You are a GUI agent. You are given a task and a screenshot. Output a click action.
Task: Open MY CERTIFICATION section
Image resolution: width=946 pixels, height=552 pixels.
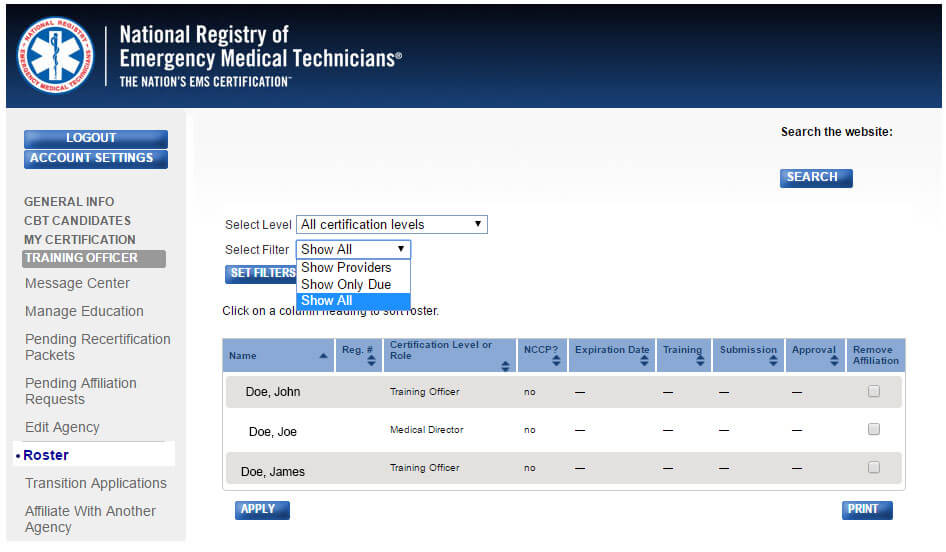80,240
